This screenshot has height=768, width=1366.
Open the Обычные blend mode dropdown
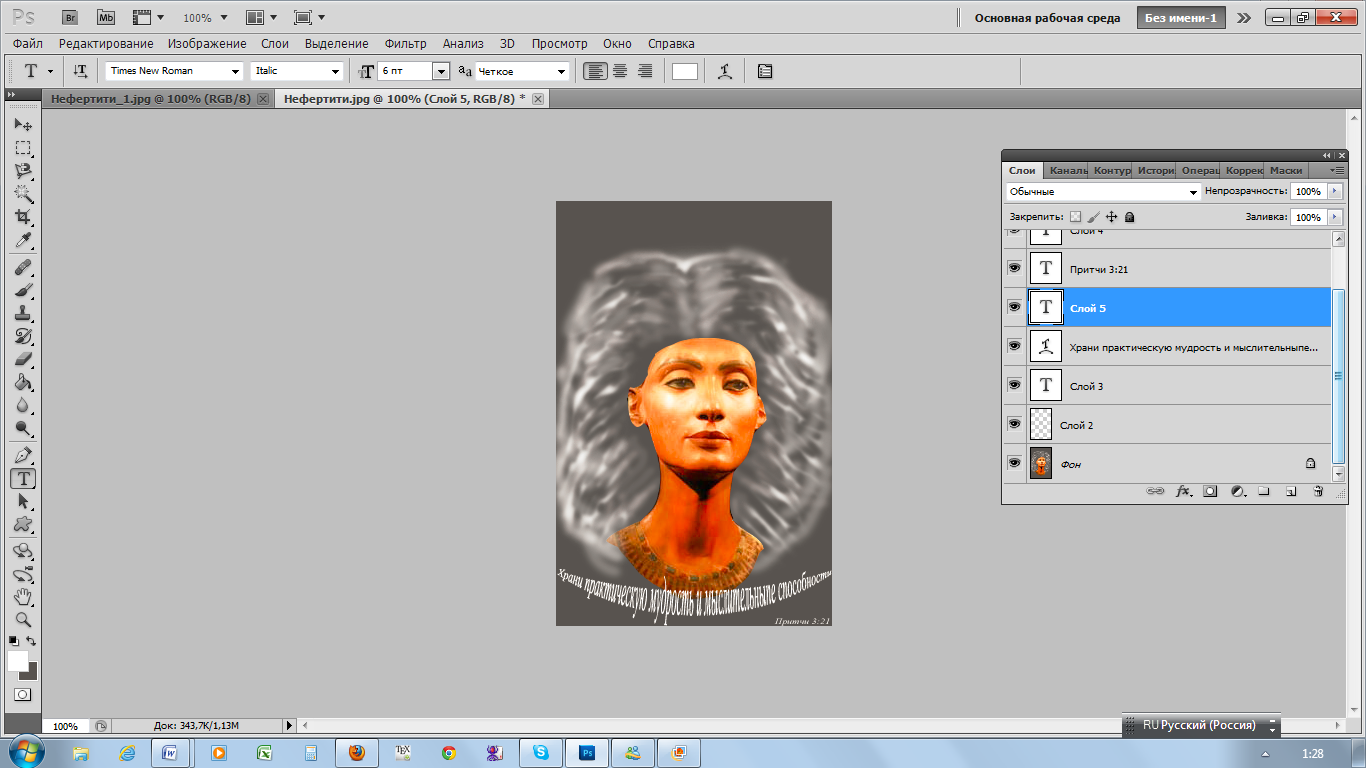(1103, 191)
